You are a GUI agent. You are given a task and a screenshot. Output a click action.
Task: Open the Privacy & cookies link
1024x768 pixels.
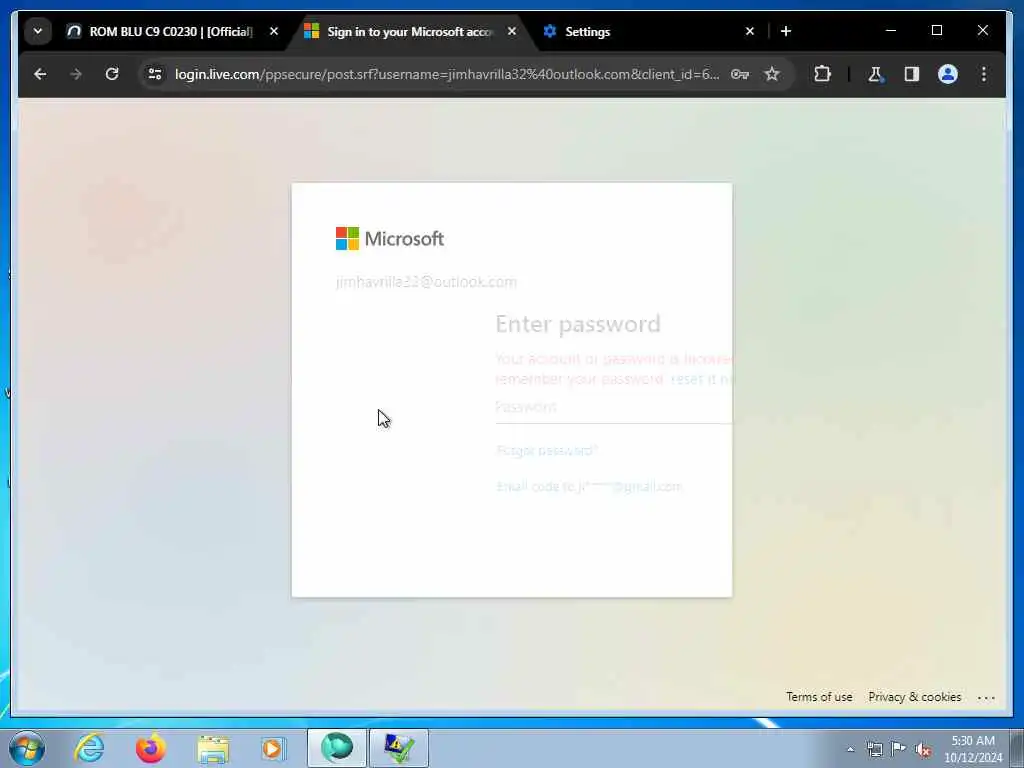914,697
